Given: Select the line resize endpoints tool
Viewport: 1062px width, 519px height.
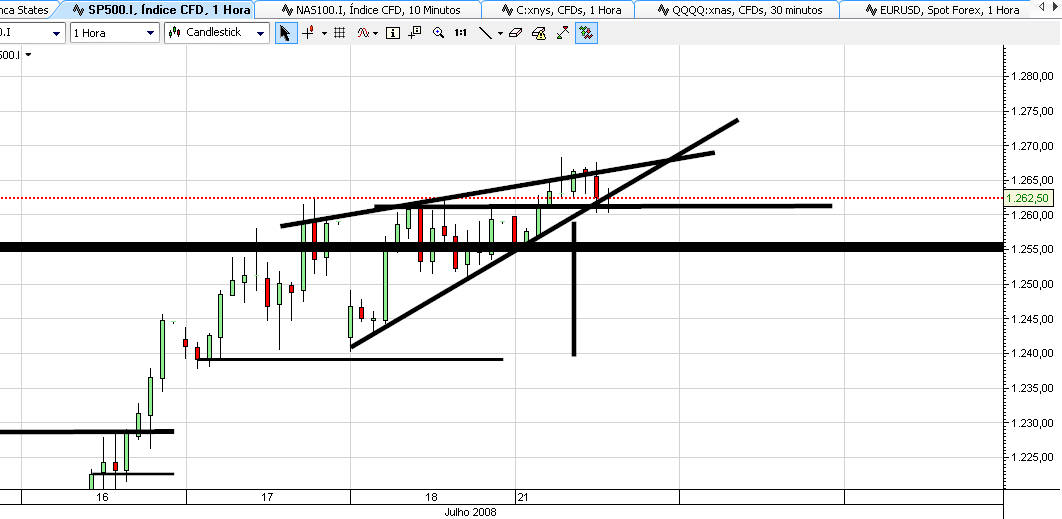Looking at the screenshot, I should click(563, 33).
